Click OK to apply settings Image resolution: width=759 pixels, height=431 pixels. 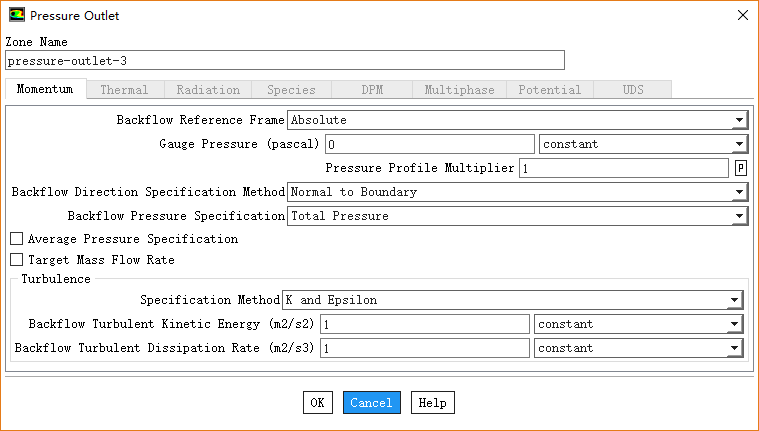coord(317,403)
